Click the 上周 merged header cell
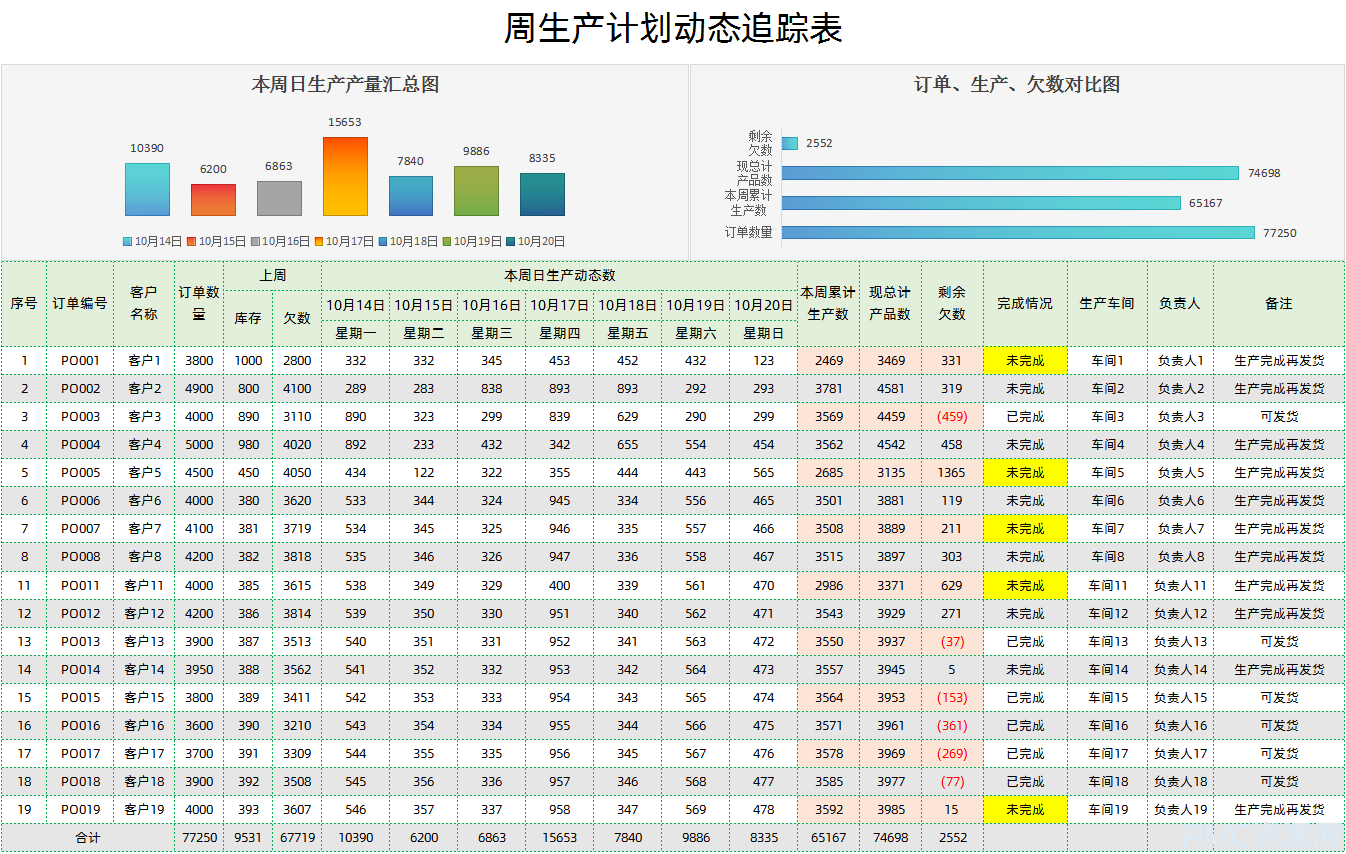Image resolution: width=1346 pixels, height=854 pixels. pyautogui.click(x=273, y=275)
